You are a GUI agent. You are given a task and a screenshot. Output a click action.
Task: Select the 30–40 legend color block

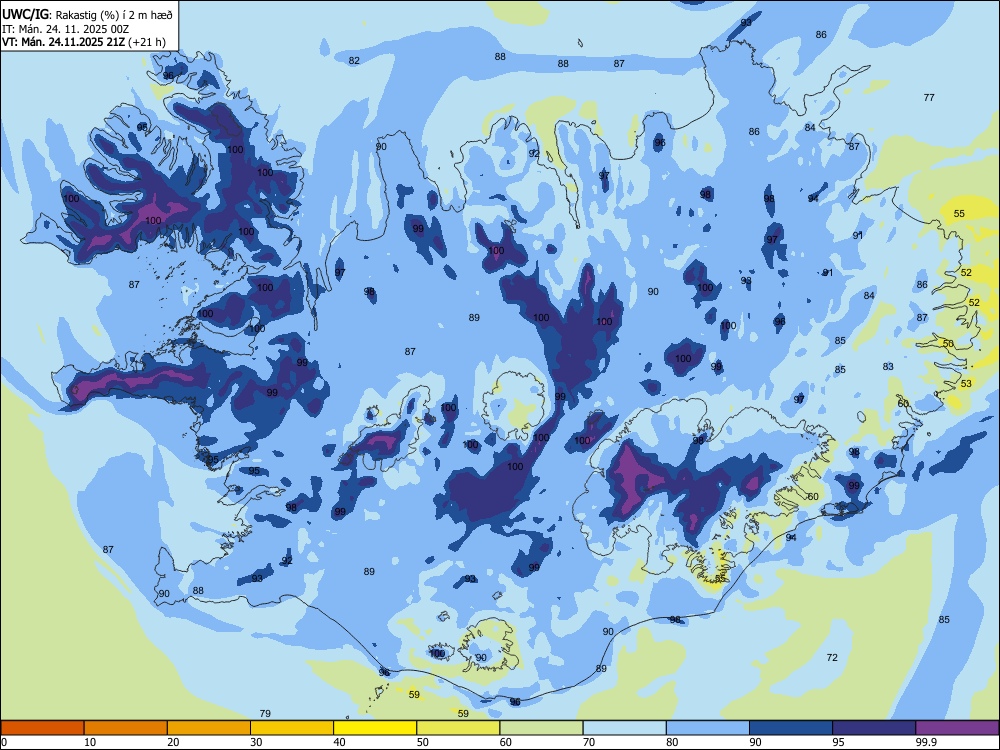click(x=292, y=728)
